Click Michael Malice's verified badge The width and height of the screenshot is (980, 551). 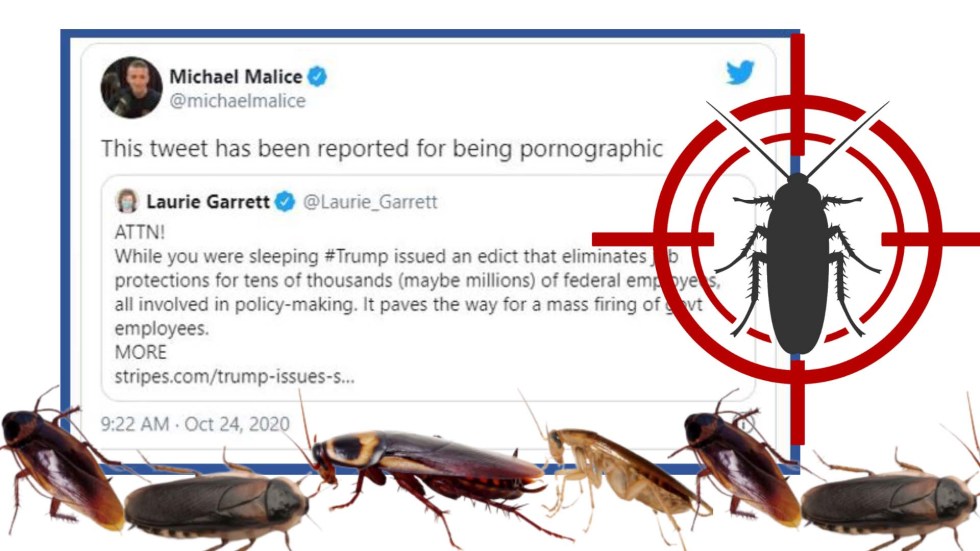318,76
